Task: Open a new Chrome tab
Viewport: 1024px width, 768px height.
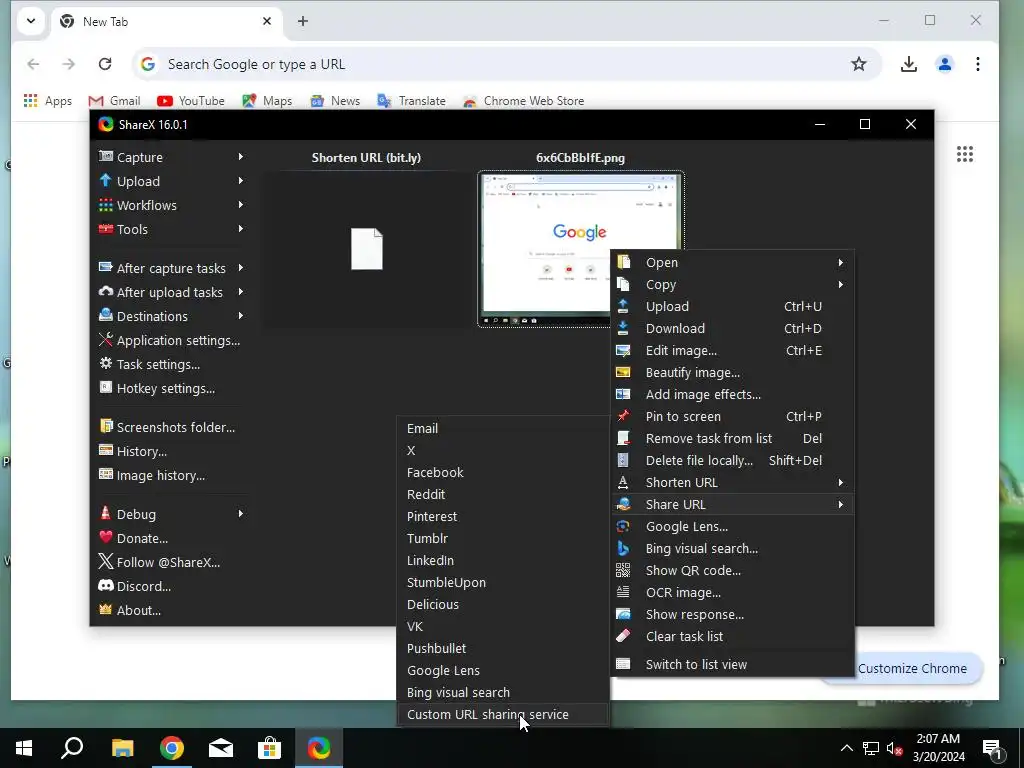Action: click(x=302, y=21)
